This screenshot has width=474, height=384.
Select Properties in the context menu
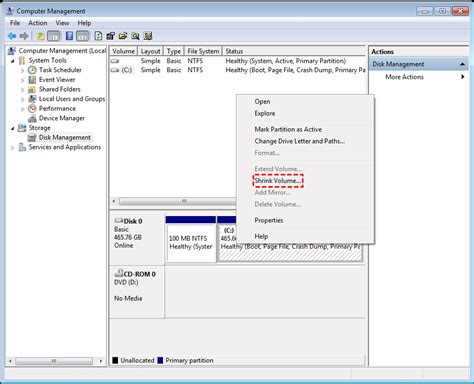(x=269, y=220)
